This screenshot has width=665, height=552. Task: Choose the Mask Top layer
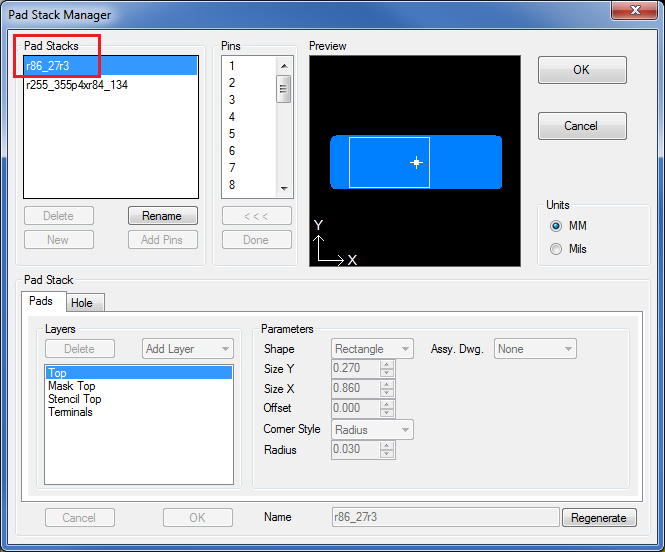coord(71,386)
